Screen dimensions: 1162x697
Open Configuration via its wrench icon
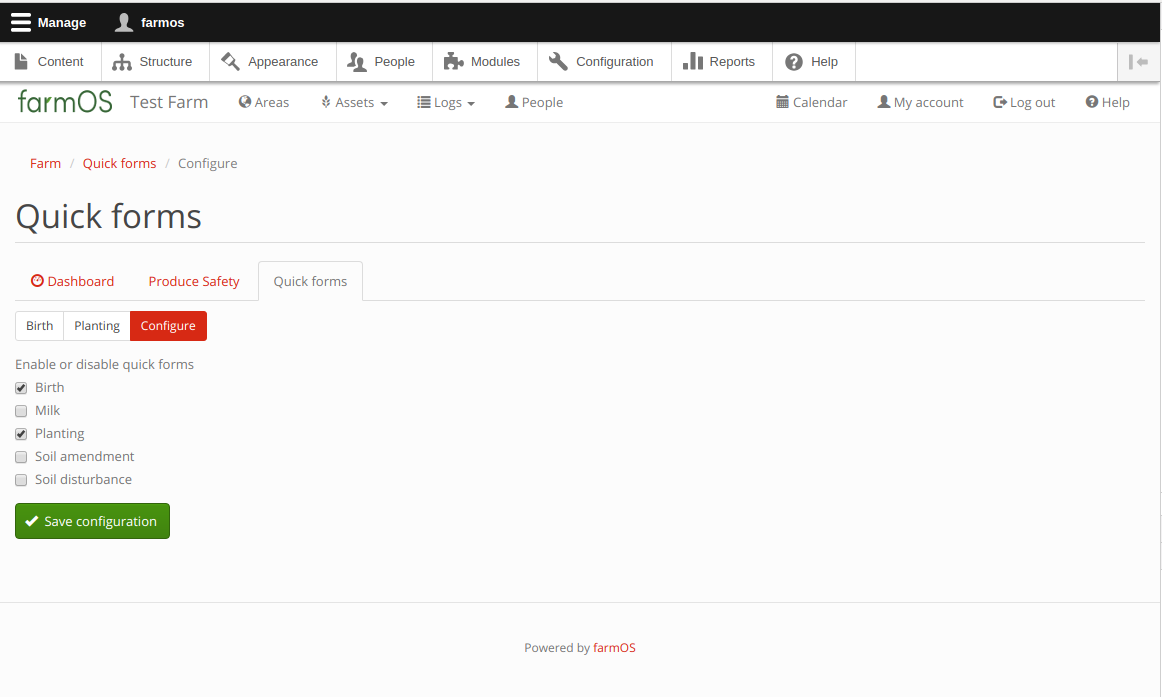click(558, 62)
